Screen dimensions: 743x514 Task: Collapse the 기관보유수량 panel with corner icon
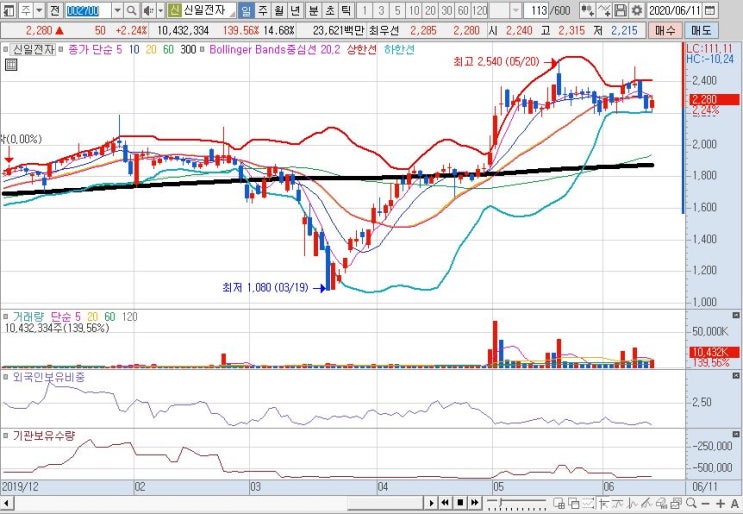736,434
